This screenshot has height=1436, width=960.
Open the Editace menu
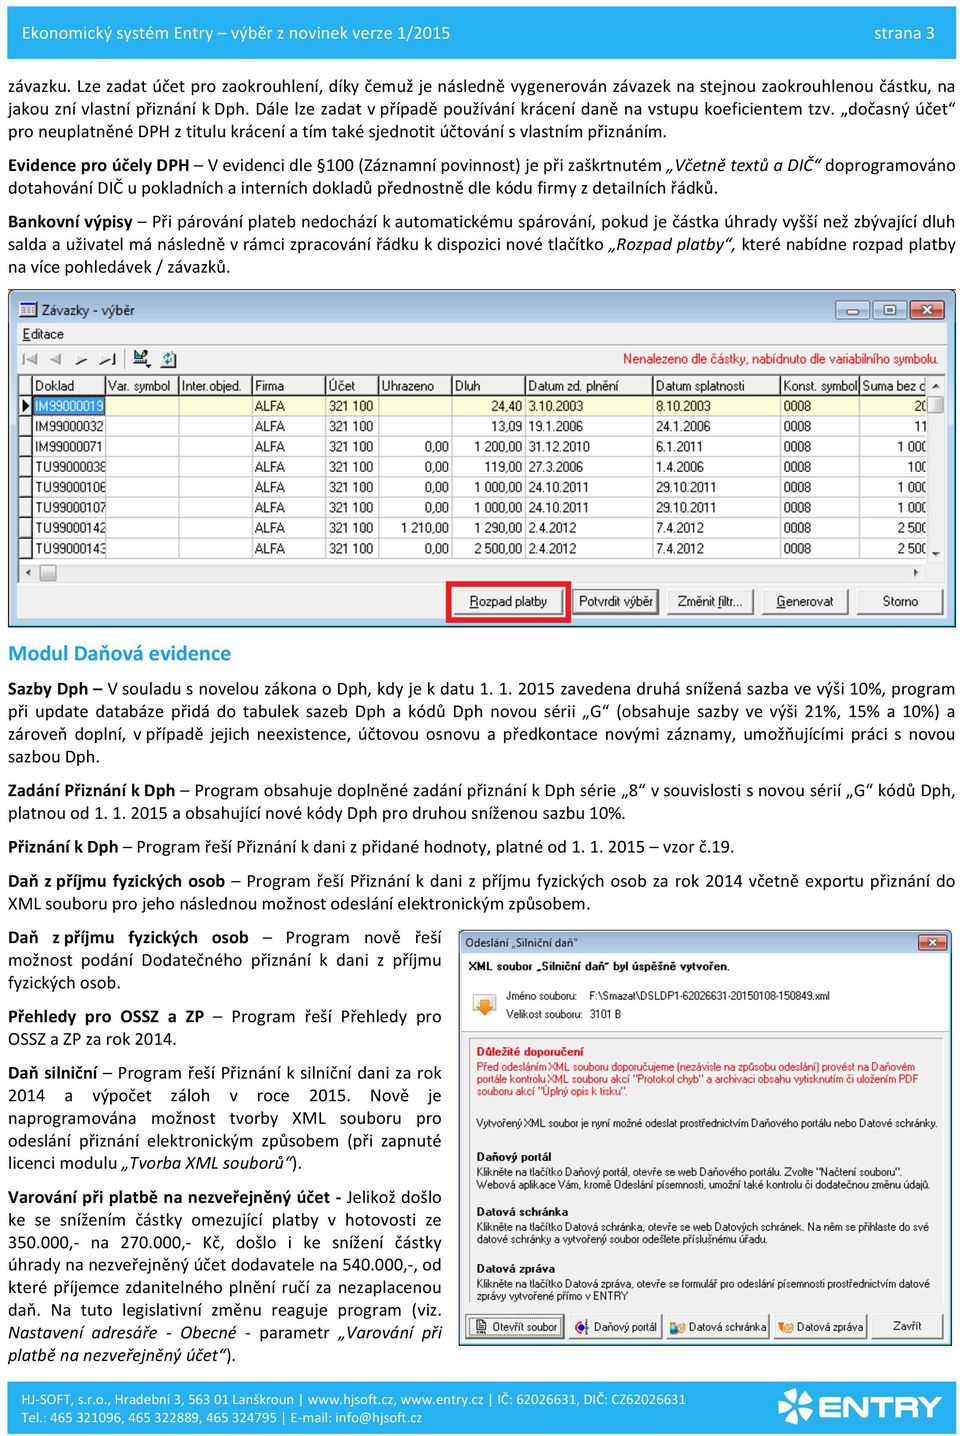43,334
